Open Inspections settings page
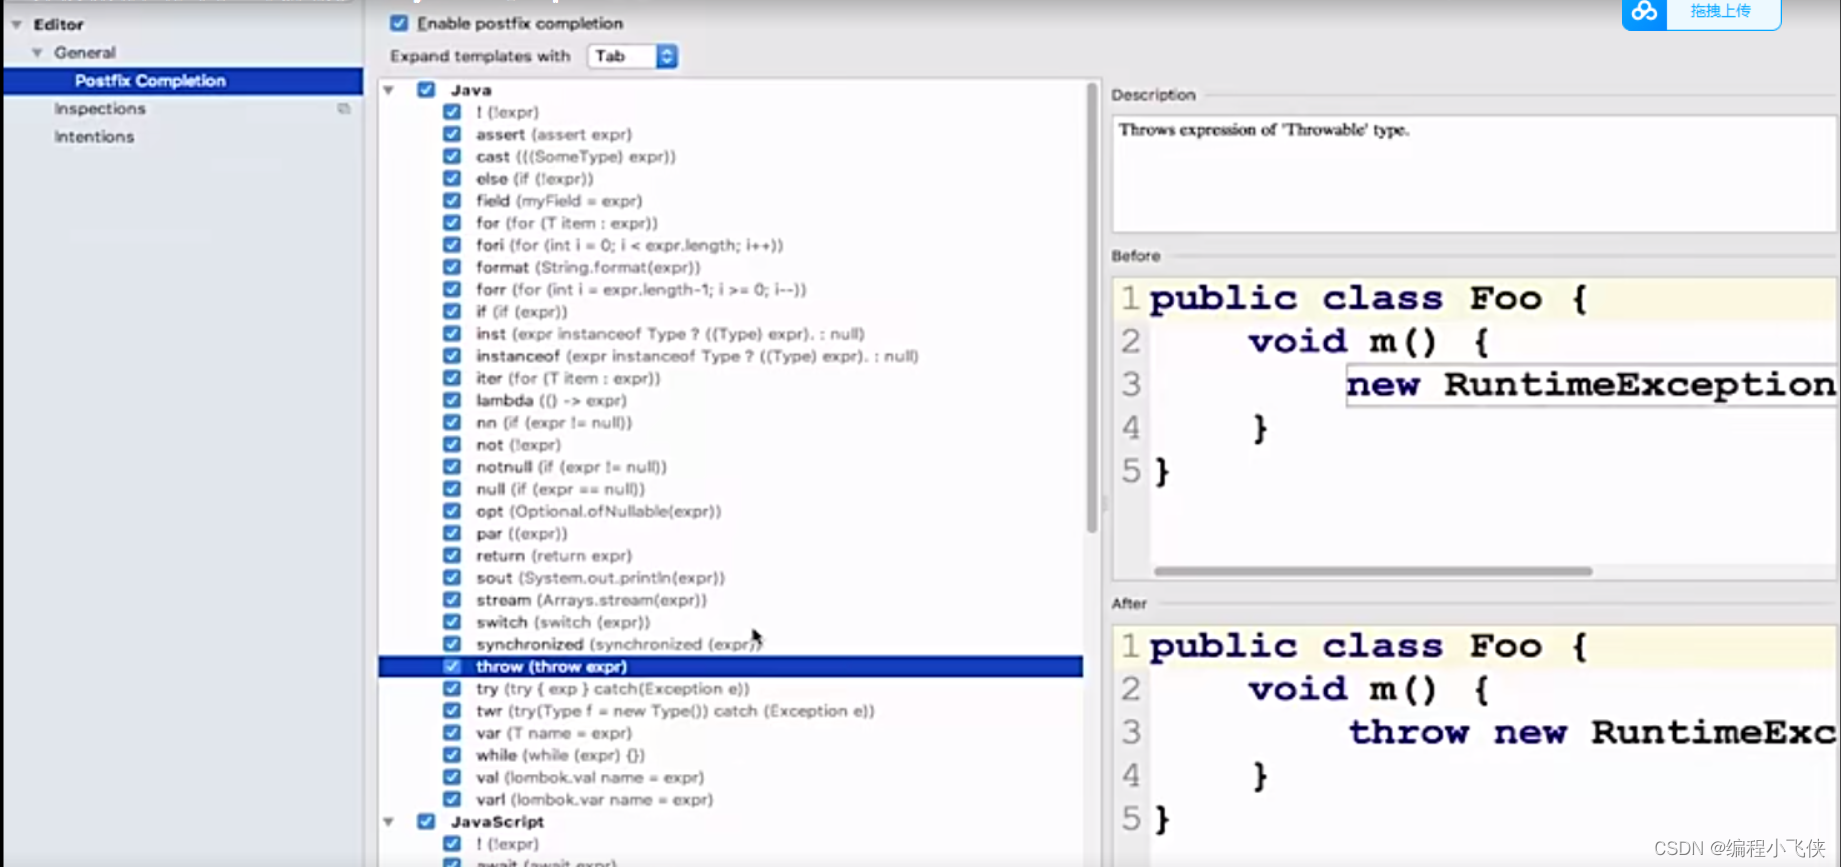 pyautogui.click(x=100, y=108)
